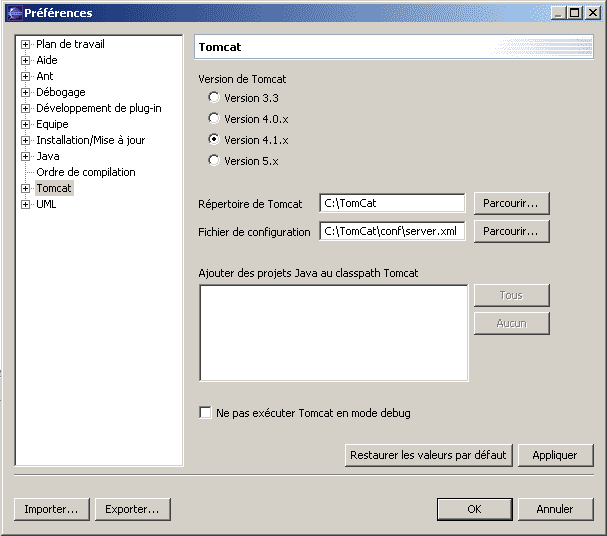Browse for Répertoire de Tomcat folder

click(511, 203)
